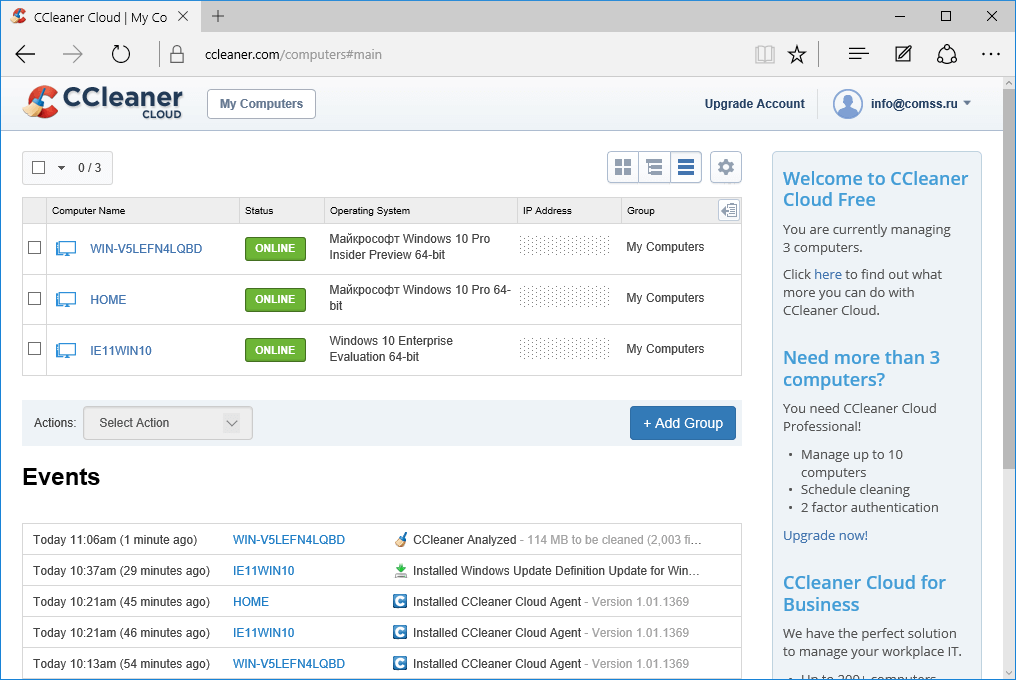
Task: Switch to group tree view
Action: [654, 167]
